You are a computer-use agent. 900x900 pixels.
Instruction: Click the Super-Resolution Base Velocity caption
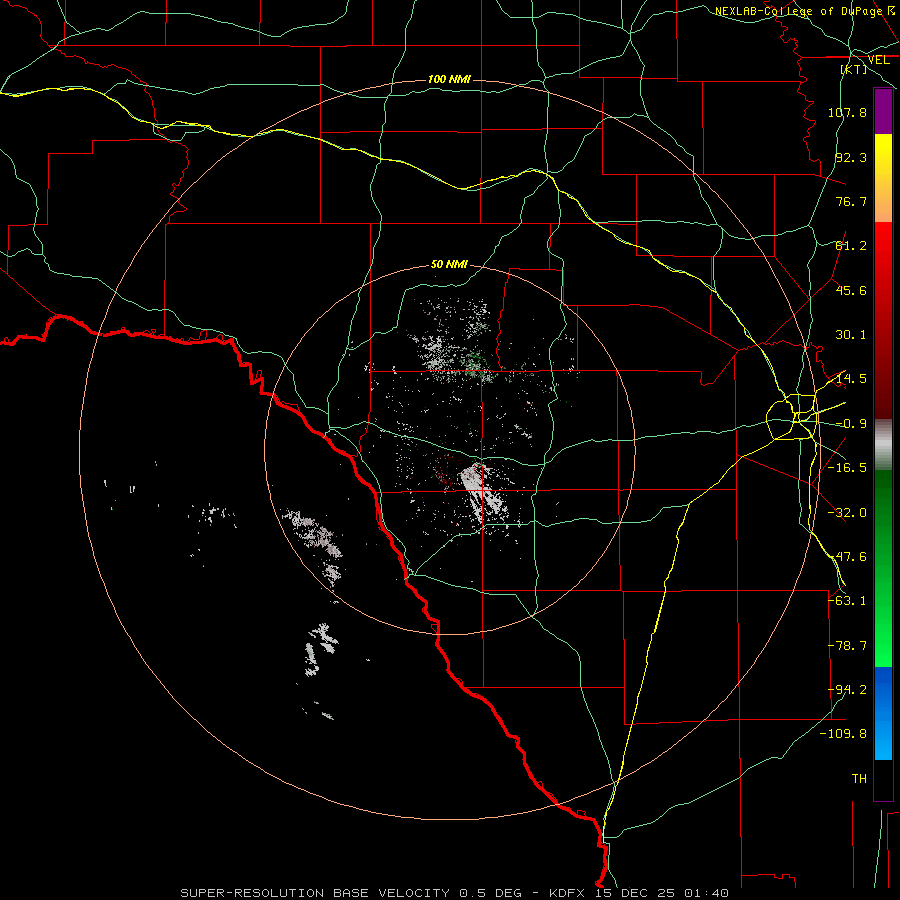point(455,893)
